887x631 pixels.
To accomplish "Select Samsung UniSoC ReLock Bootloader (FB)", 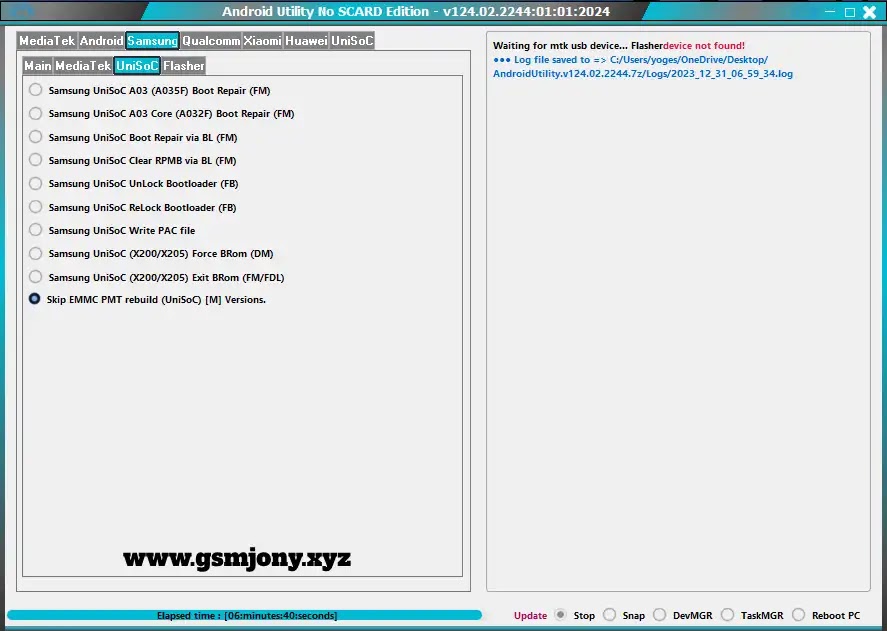I will [36, 207].
